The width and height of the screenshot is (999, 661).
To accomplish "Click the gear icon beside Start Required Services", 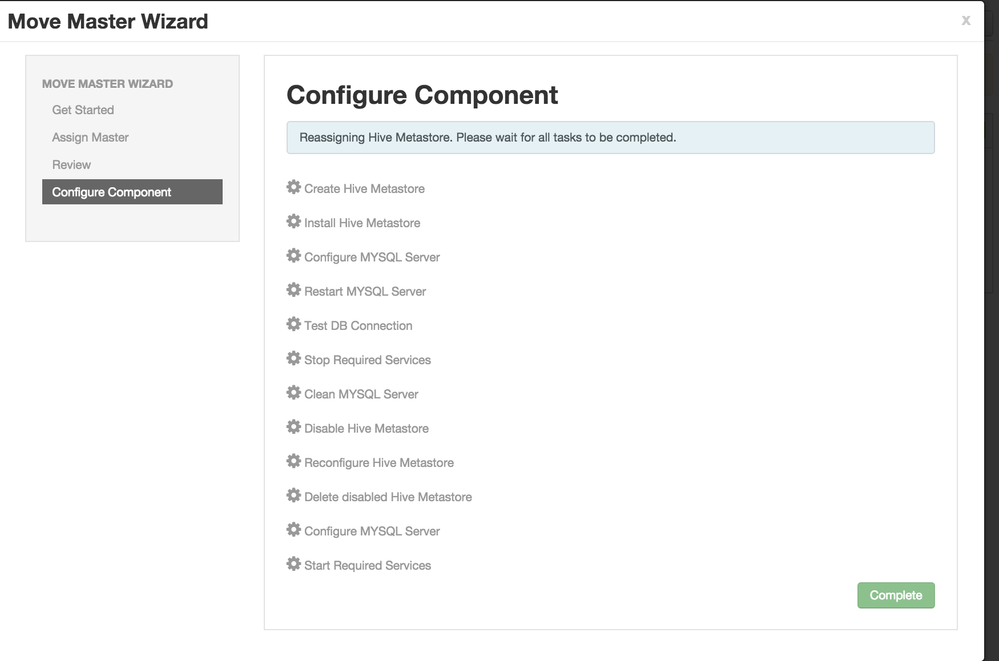I will click(x=293, y=564).
